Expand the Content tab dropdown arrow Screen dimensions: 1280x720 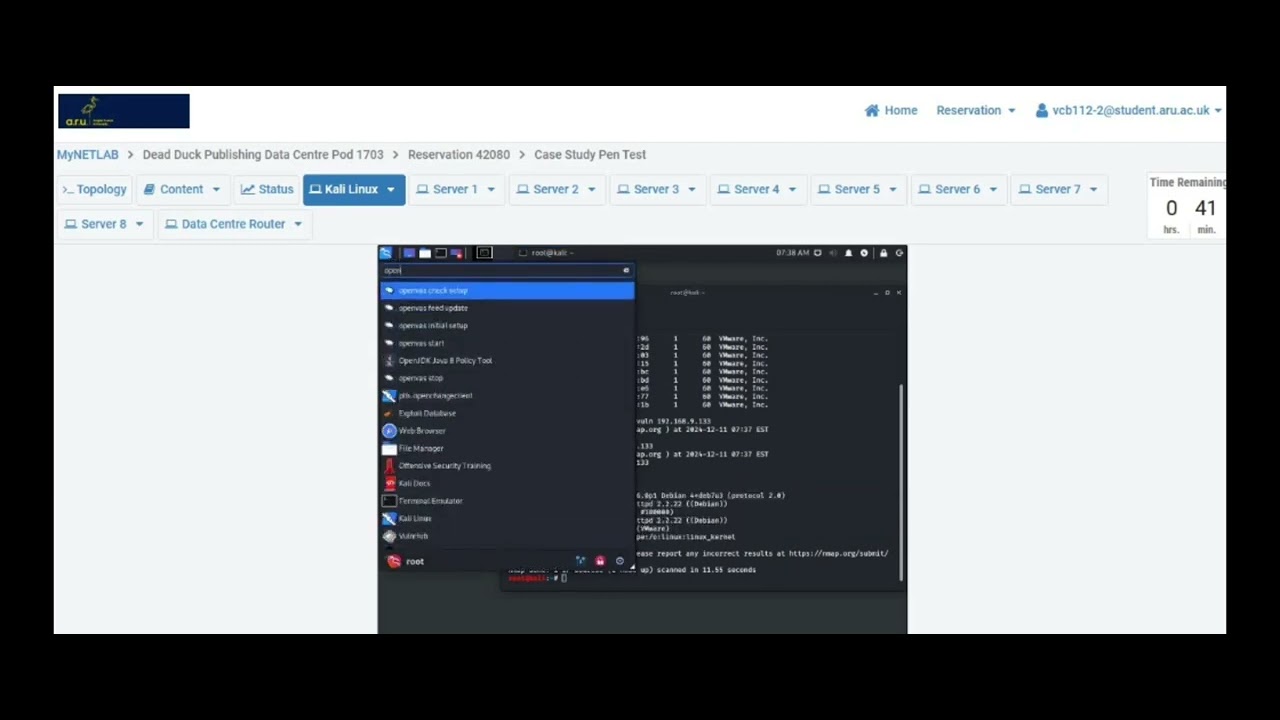point(216,189)
